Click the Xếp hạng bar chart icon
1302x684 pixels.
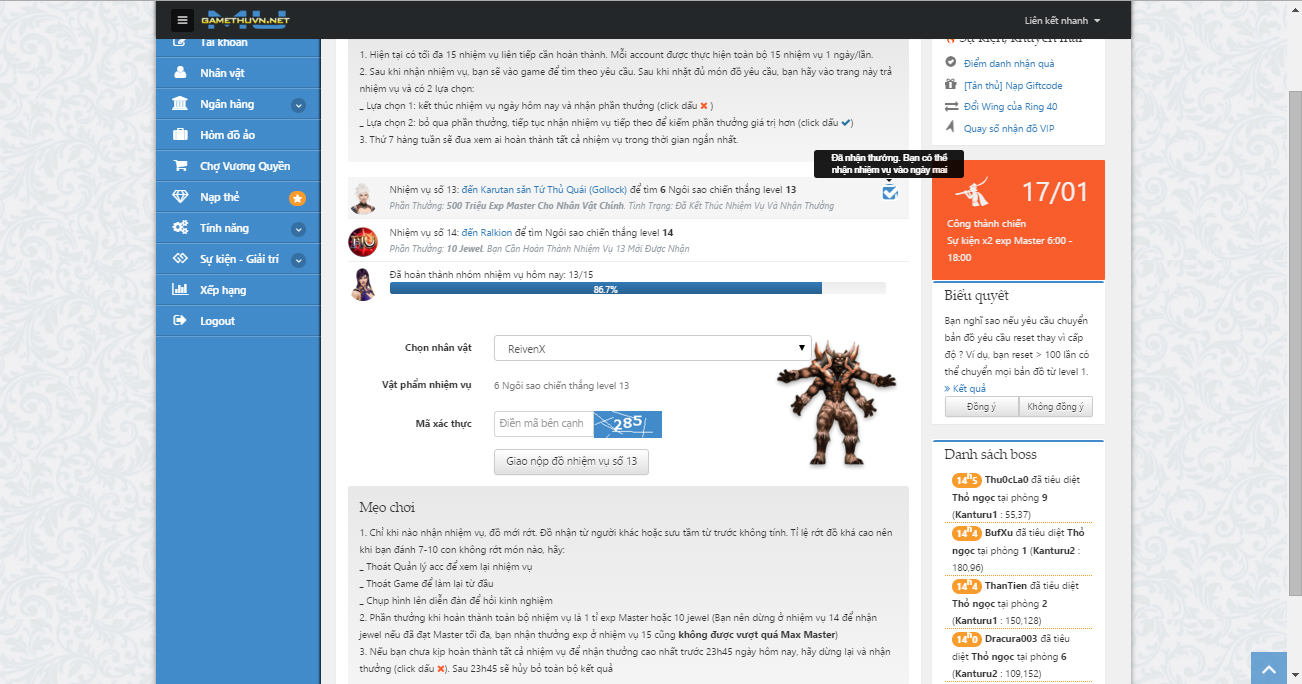[x=180, y=290]
